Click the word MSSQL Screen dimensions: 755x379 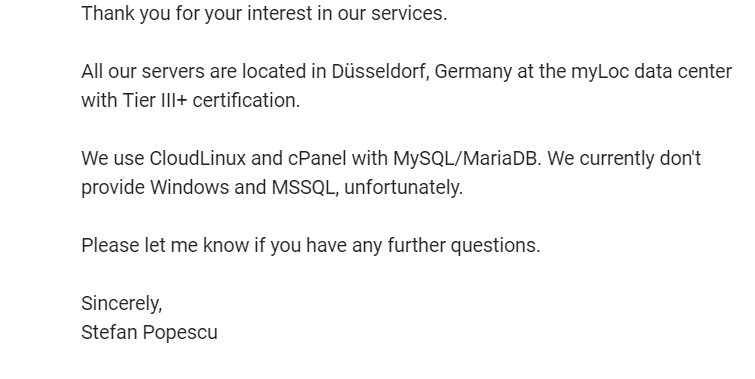305,187
